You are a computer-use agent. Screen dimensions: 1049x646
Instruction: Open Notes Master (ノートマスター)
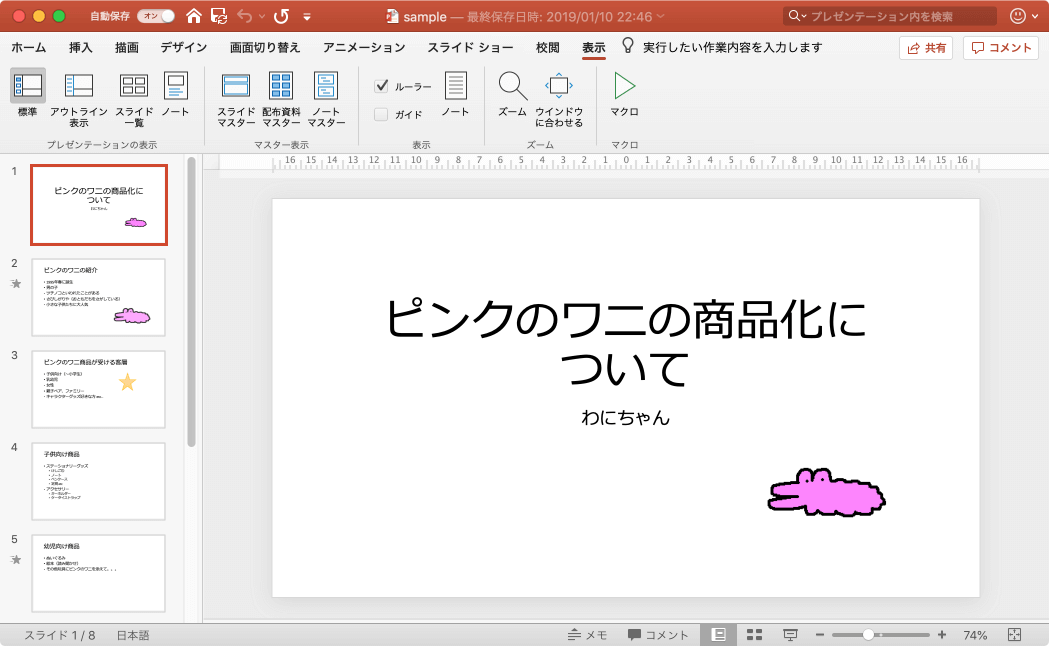click(326, 101)
